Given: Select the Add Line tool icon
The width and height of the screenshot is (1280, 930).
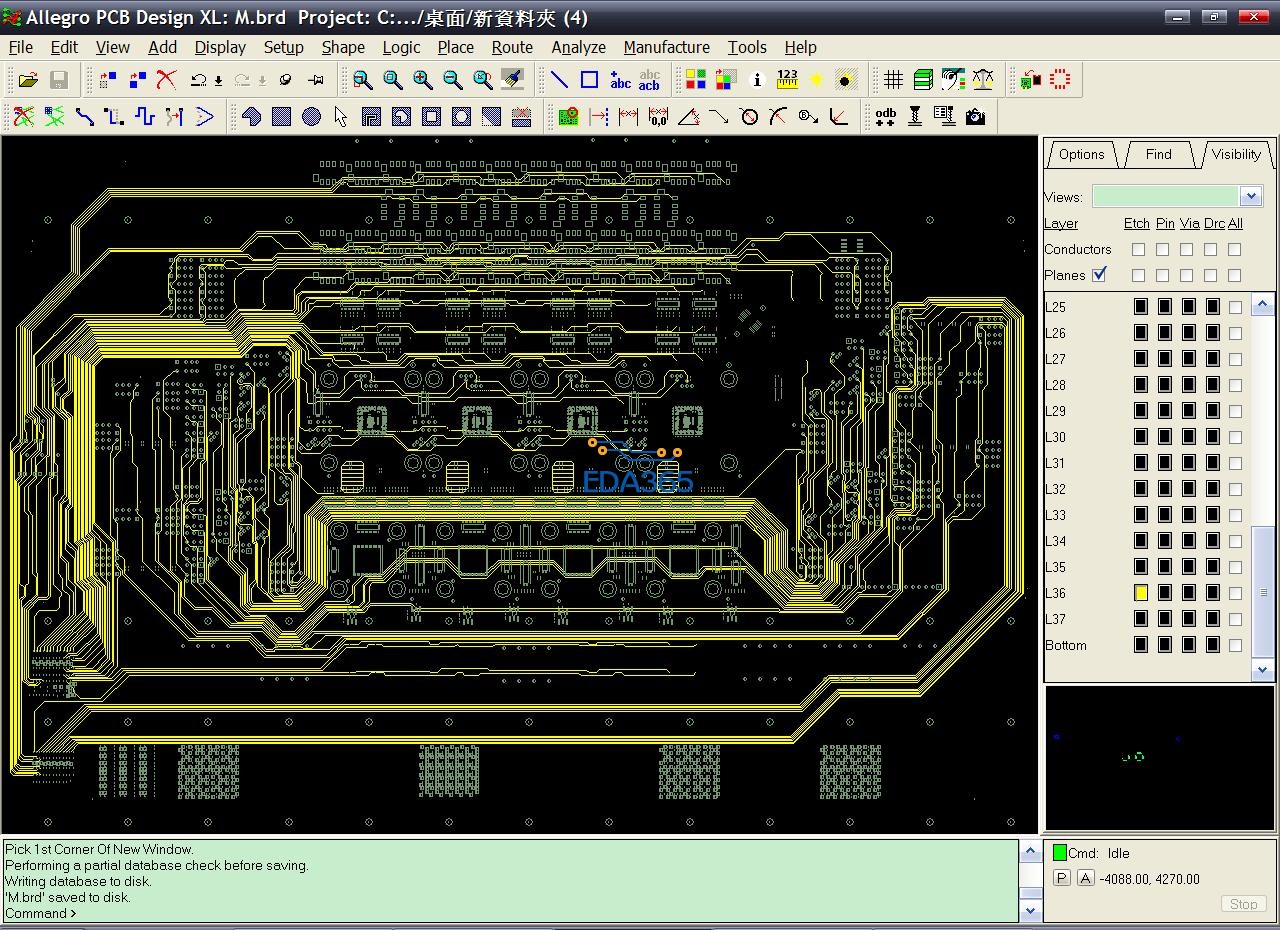Looking at the screenshot, I should (560, 80).
